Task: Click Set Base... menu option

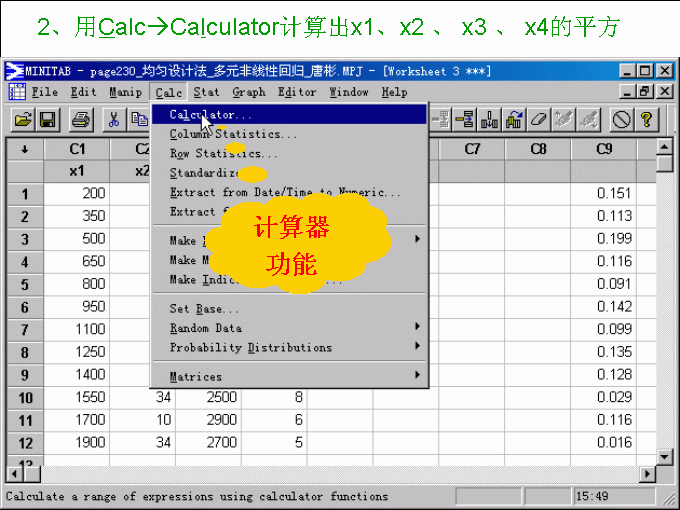Action: pos(204,309)
